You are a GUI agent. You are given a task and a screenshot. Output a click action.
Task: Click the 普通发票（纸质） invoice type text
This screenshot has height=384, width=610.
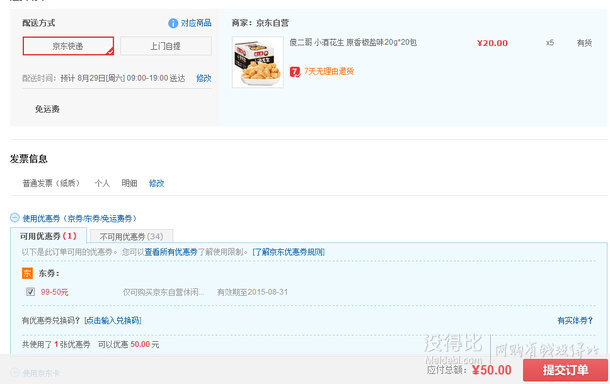51,183
